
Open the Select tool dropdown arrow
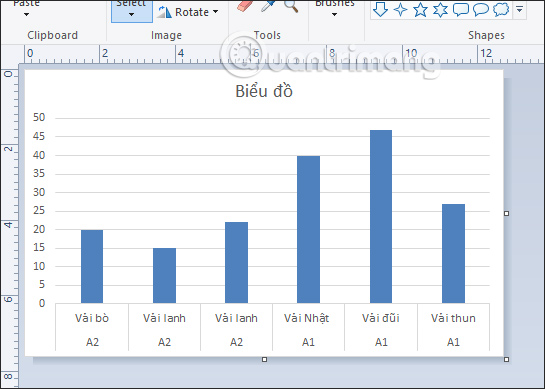[x=131, y=15]
